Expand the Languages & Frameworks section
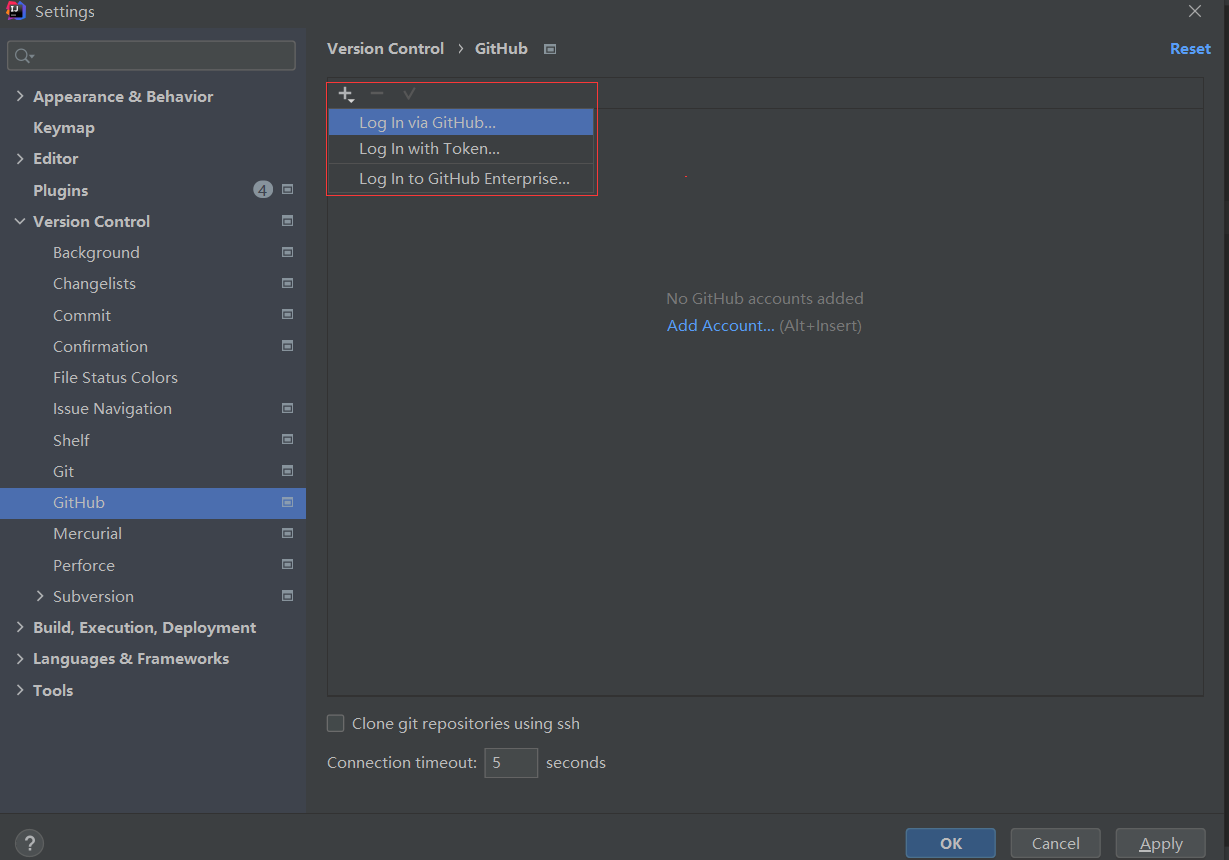This screenshot has height=860, width=1229. click(x=20, y=658)
